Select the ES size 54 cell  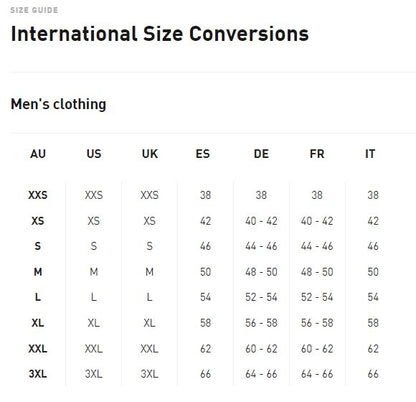(x=205, y=297)
